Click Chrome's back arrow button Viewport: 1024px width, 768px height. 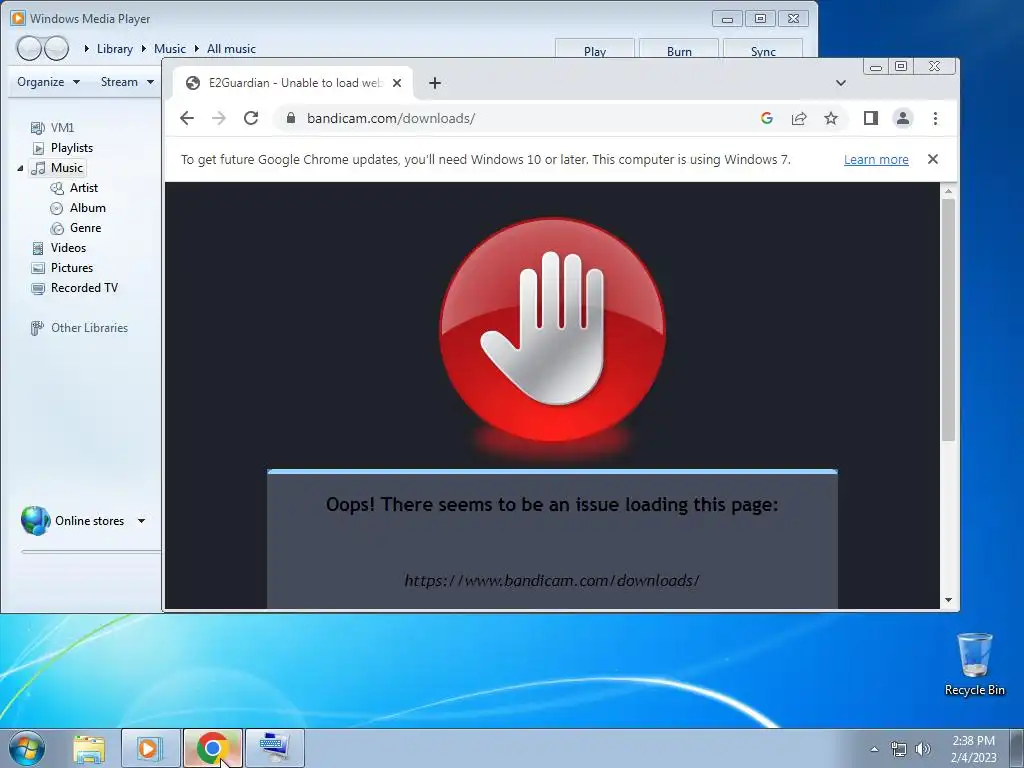(187, 118)
